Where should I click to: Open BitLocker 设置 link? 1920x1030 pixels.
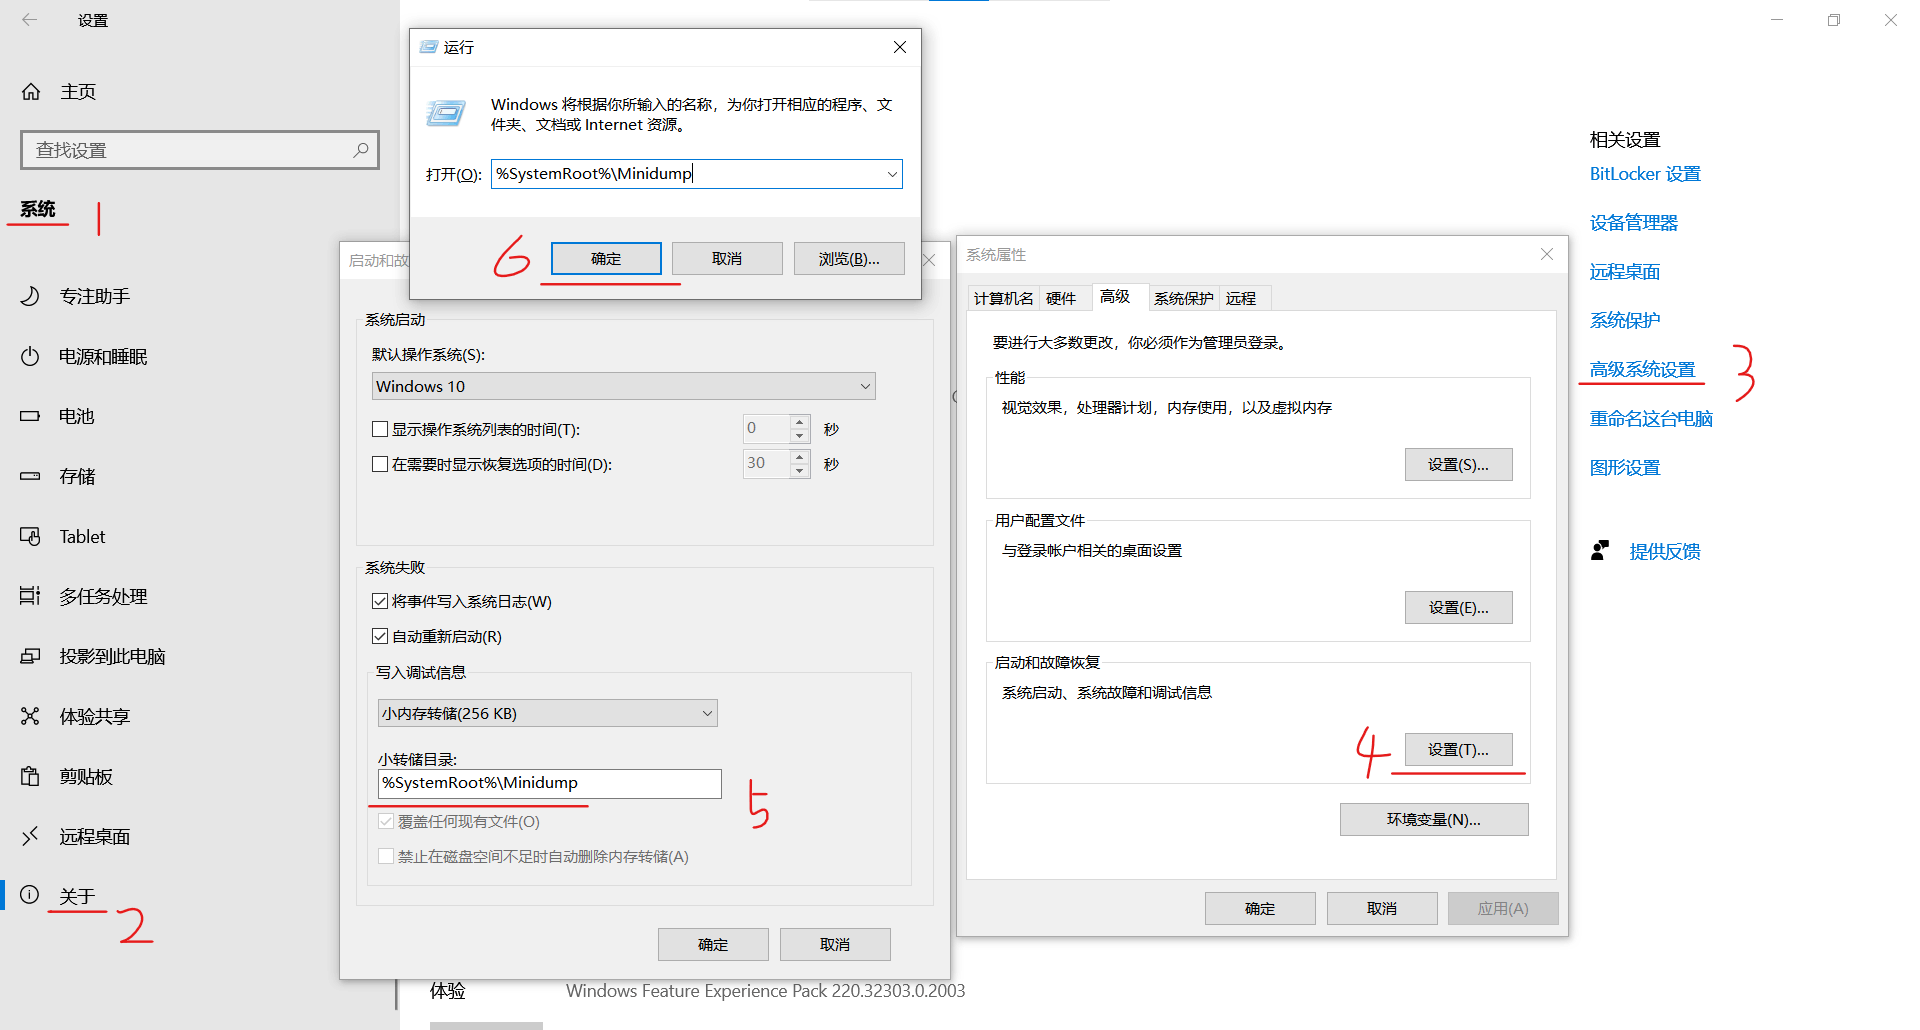coord(1645,174)
